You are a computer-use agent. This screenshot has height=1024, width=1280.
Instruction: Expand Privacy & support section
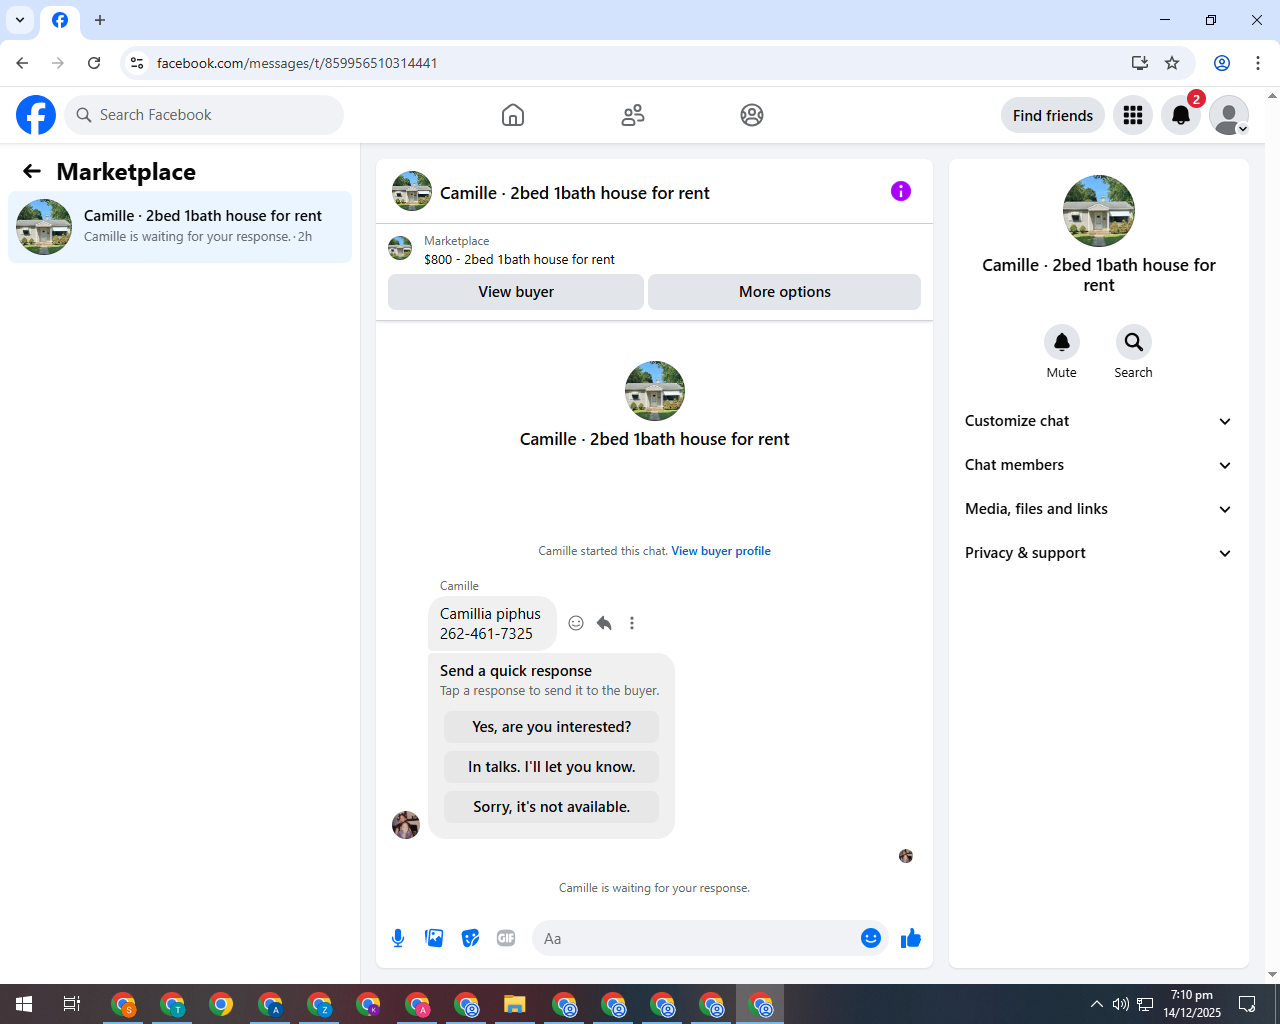tap(1098, 553)
